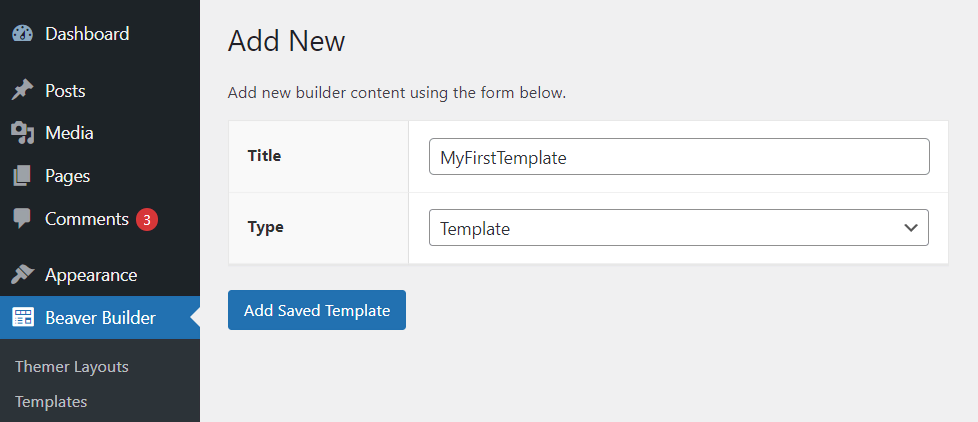Select the Beaver Builder menu item

tap(100, 318)
